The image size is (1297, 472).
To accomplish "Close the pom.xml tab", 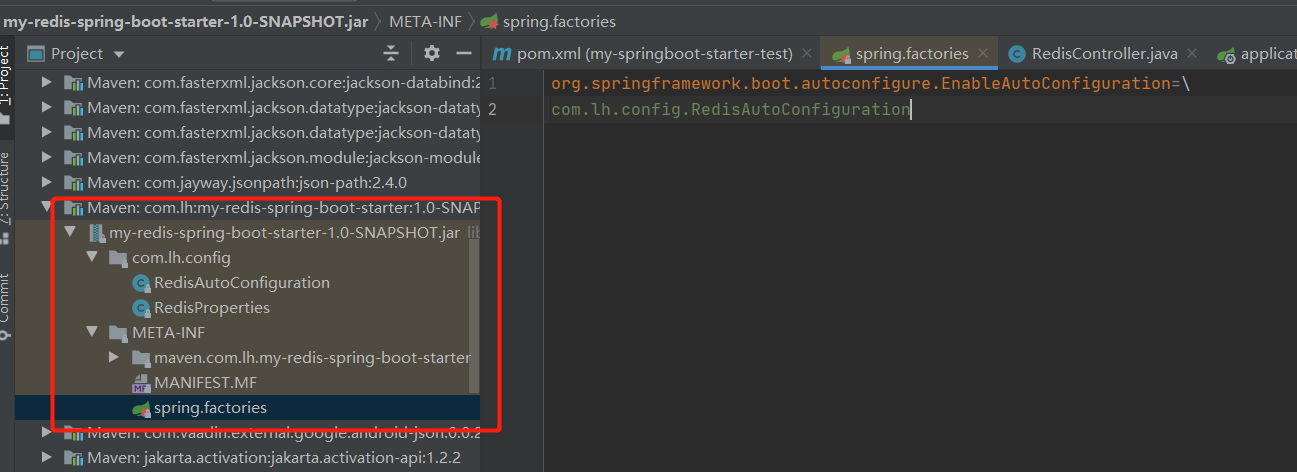I will click(806, 54).
